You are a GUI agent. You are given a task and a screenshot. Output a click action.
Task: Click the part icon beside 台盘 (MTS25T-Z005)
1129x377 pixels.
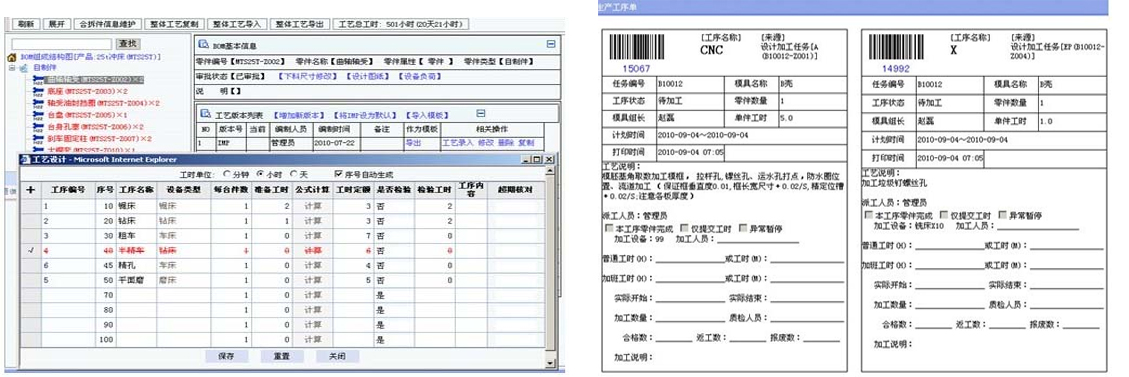[39, 114]
